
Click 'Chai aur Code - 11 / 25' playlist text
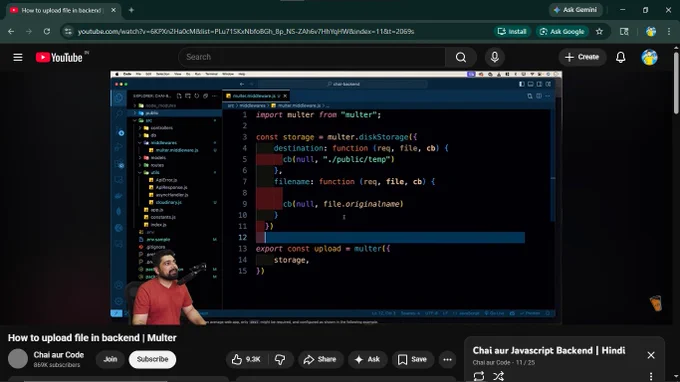[503, 362]
